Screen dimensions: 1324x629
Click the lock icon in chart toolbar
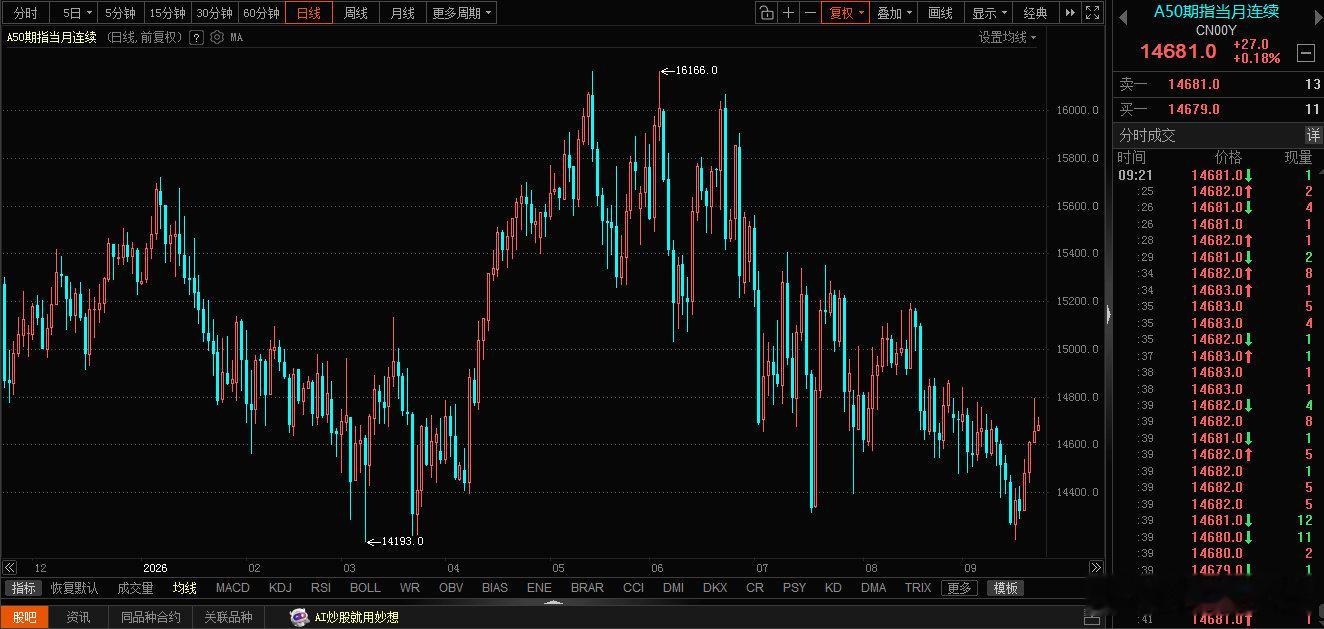pos(766,13)
